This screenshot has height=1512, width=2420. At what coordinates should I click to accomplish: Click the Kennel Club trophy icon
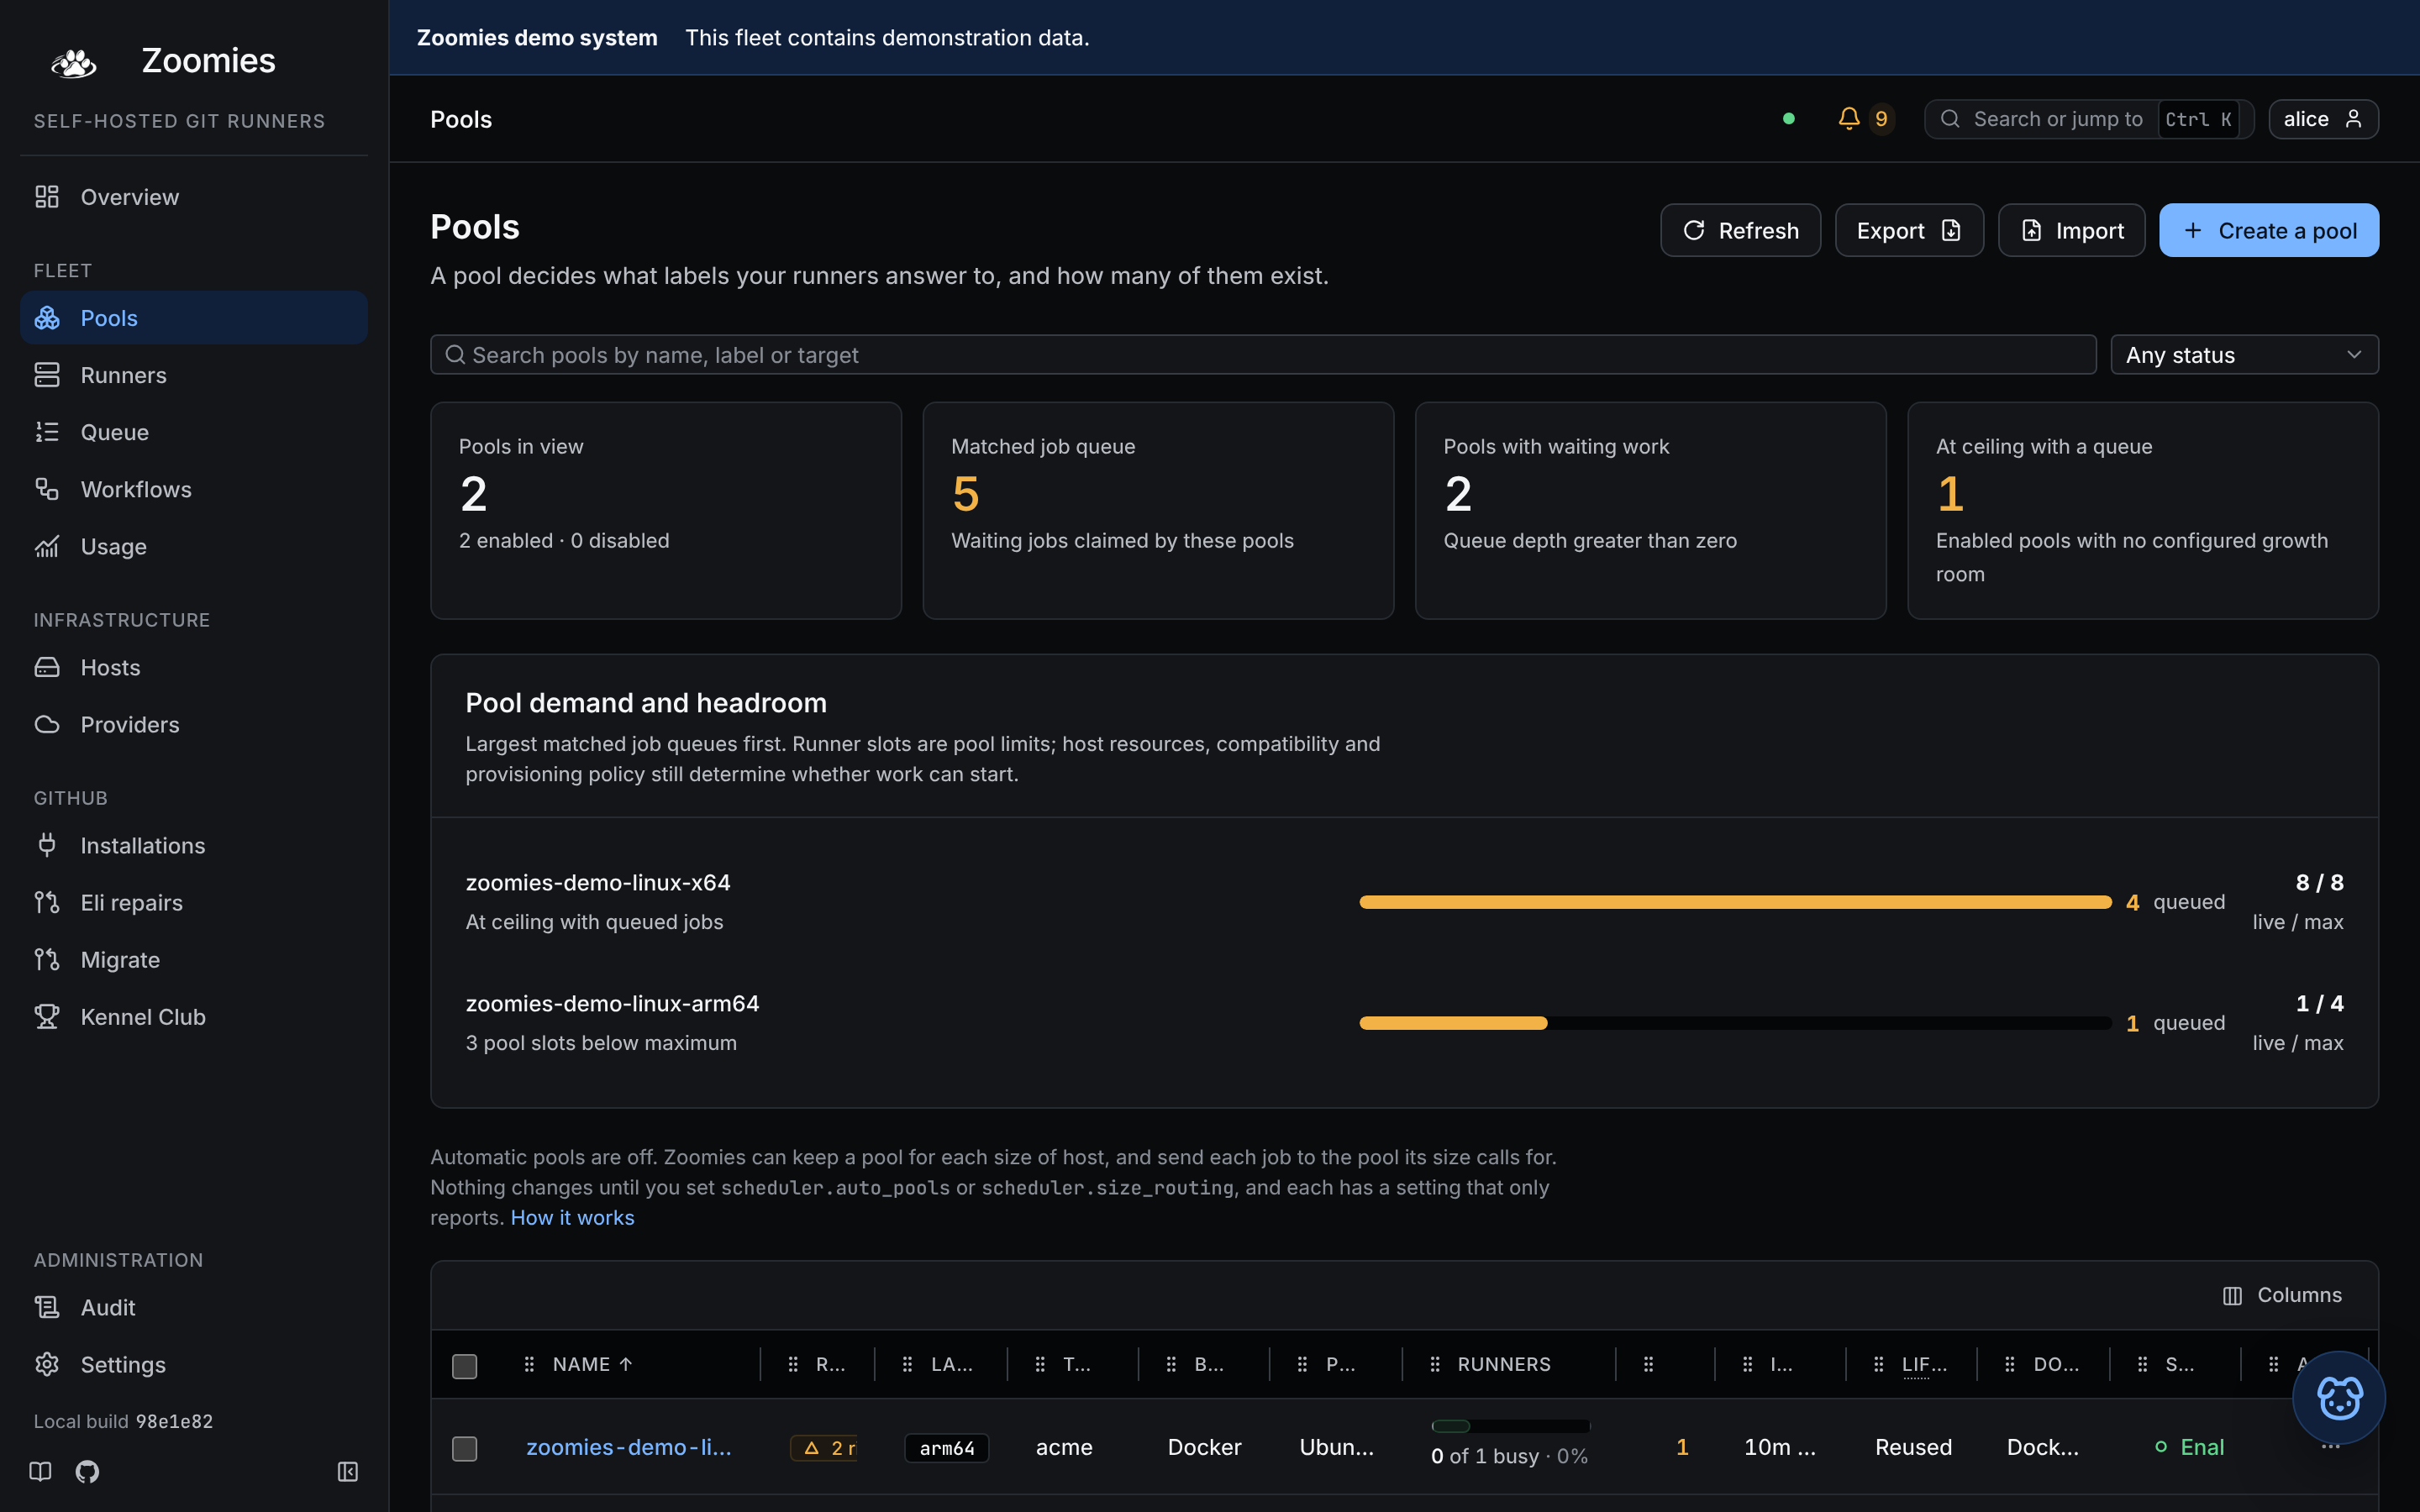click(x=47, y=1016)
